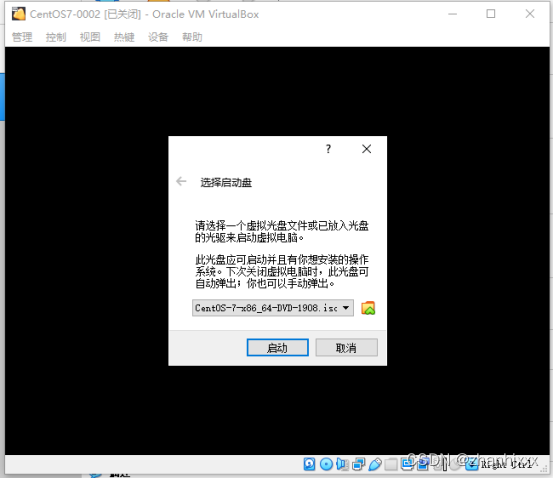
Task: Click the help question mark in dialog
Action: point(328,149)
